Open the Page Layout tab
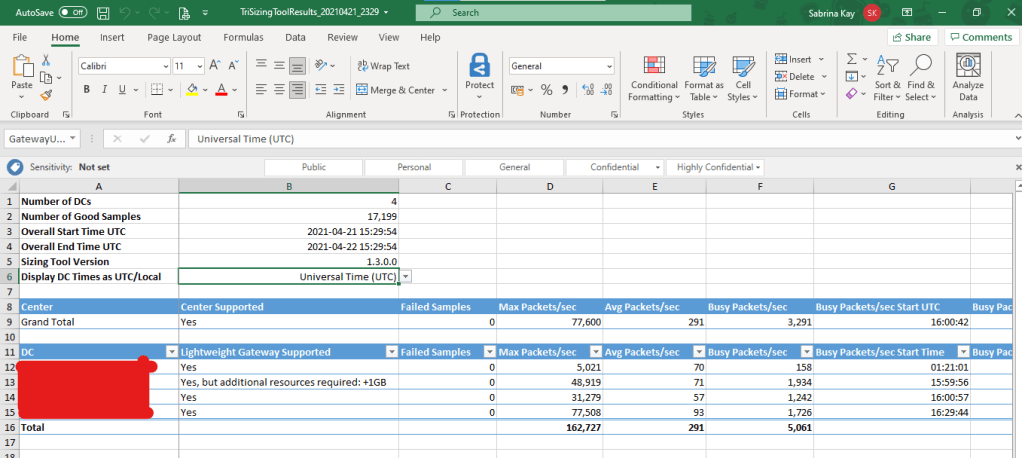Viewport: 1022px width, 458px height. click(x=173, y=37)
